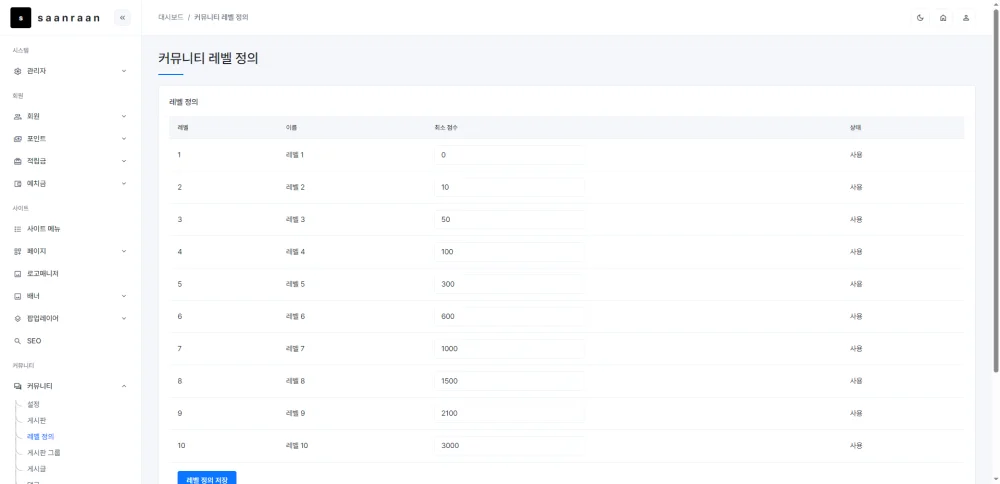Toggle dark mode with the moon icon
Screen dimensions: 1000x484
coord(920,18)
